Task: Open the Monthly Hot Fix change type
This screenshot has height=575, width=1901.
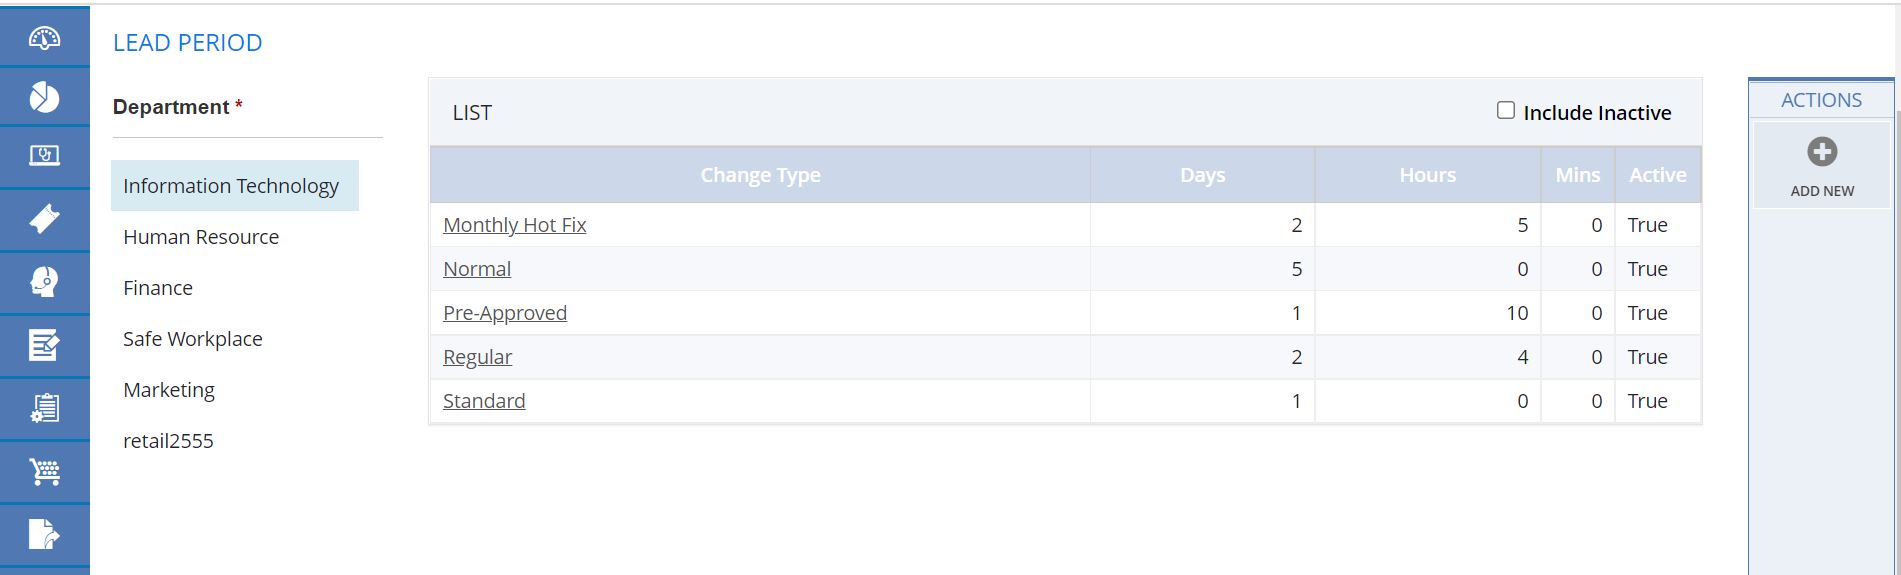Action: point(515,225)
